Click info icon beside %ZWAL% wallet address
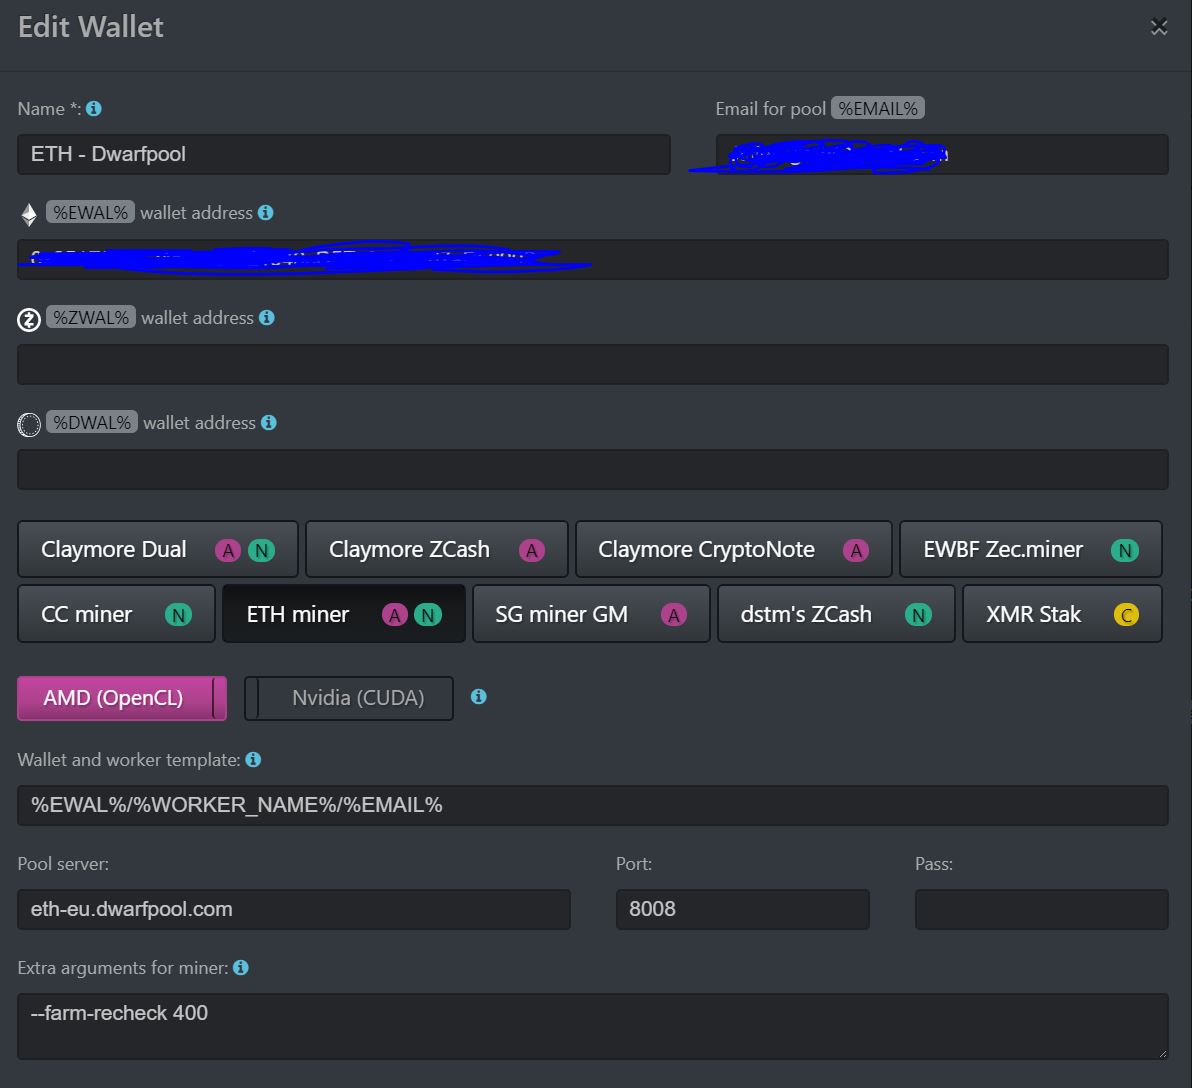The width and height of the screenshot is (1192, 1088). click(x=266, y=318)
